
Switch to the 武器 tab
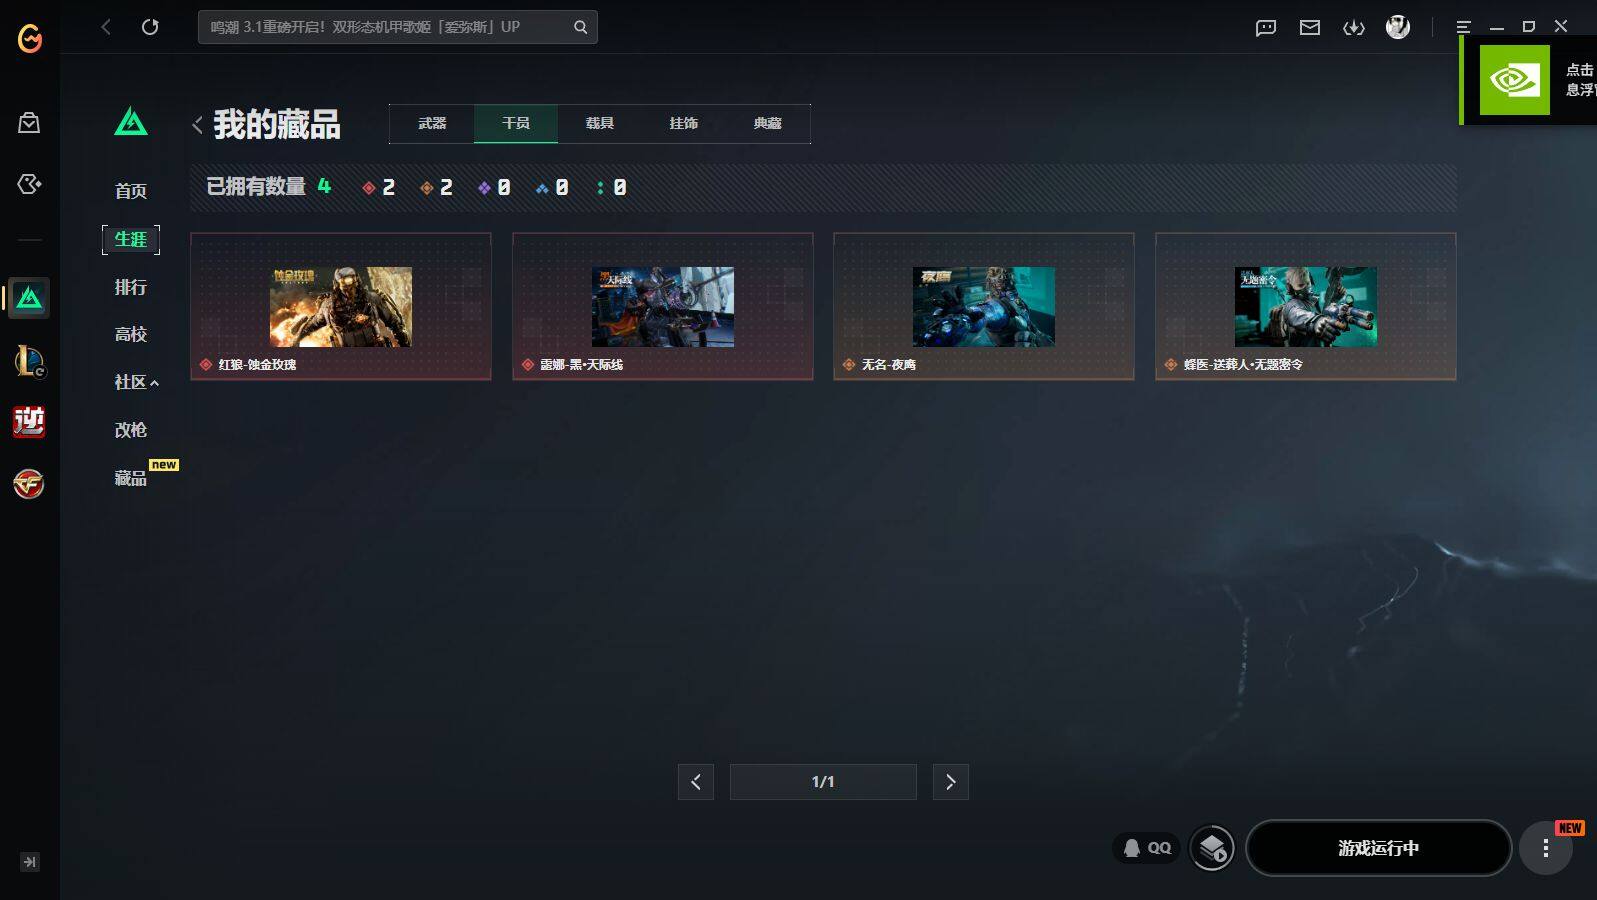[x=432, y=123]
